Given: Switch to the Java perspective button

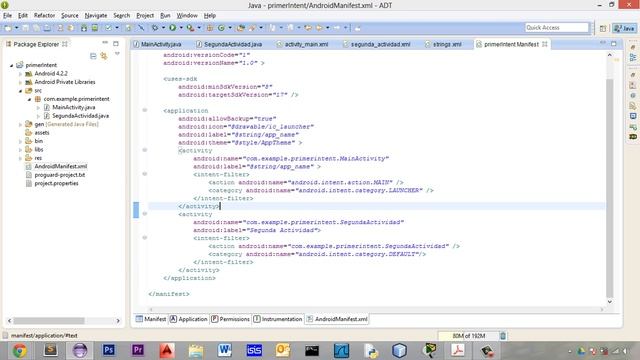Looking at the screenshot, I should (x=624, y=28).
